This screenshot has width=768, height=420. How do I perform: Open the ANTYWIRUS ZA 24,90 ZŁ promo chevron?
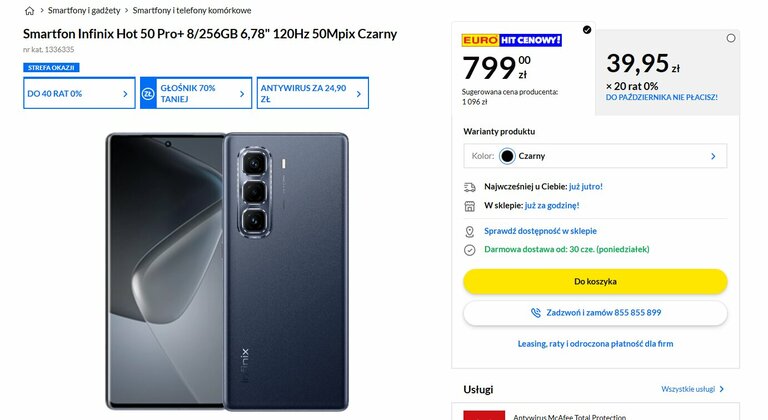[359, 94]
